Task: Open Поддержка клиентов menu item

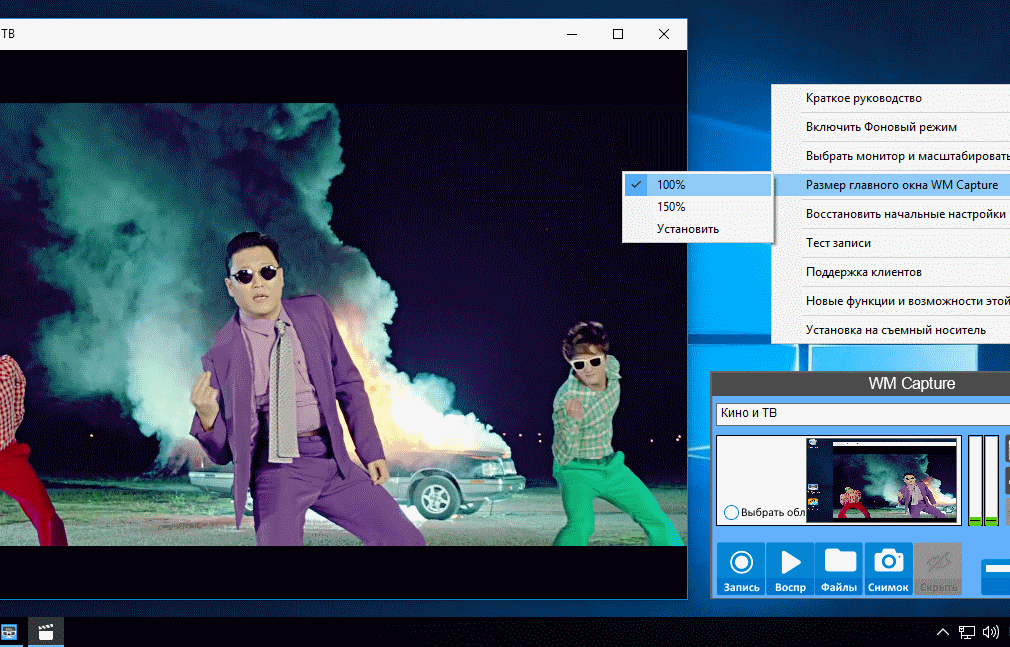Action: point(891,272)
